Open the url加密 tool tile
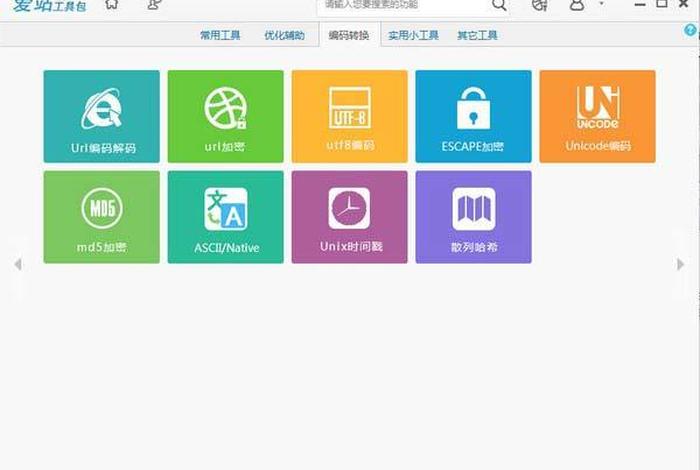Viewport: 700px width, 470px height. 225,116
